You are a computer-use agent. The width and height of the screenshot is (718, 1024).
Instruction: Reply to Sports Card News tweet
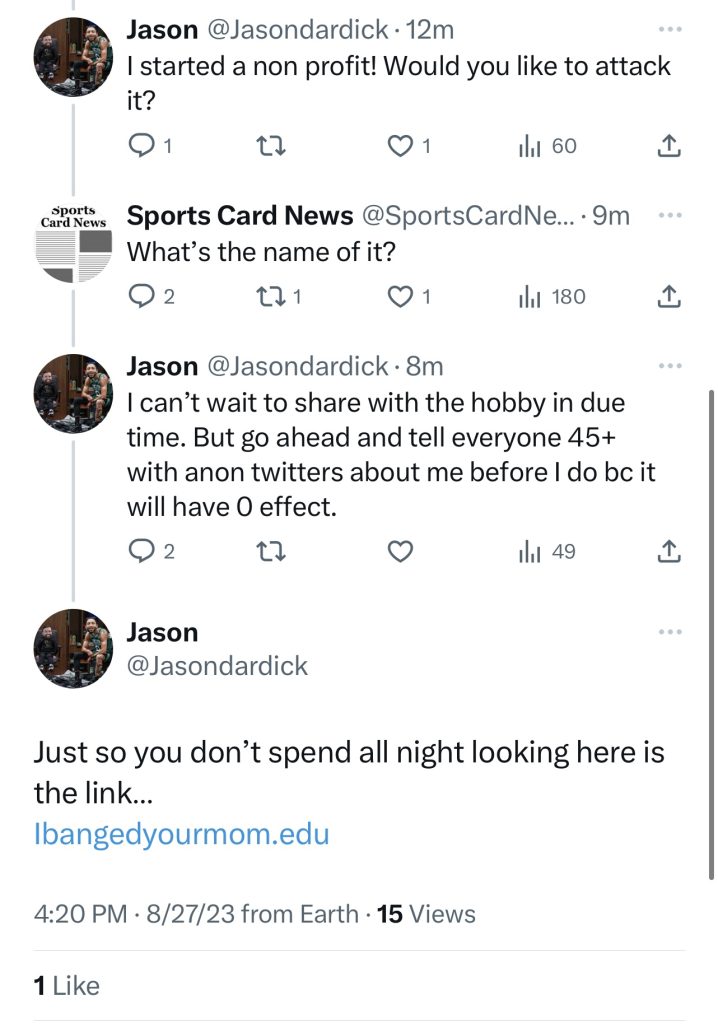[144, 297]
